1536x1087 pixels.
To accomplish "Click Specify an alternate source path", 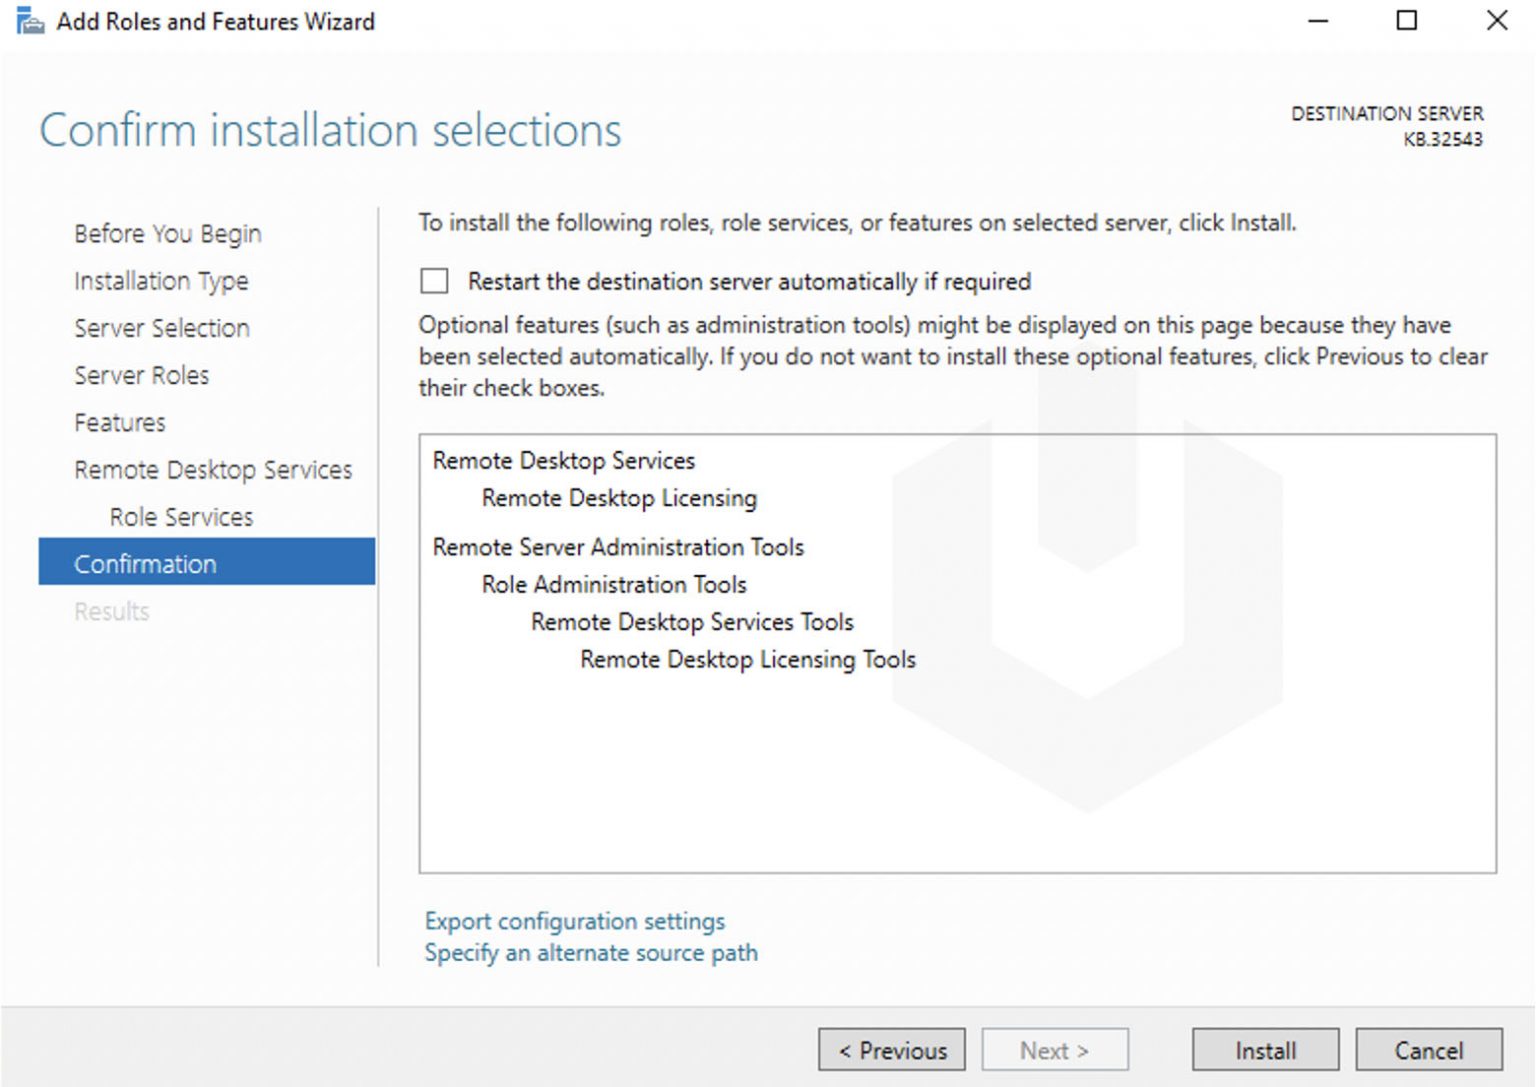I will pyautogui.click(x=591, y=953).
